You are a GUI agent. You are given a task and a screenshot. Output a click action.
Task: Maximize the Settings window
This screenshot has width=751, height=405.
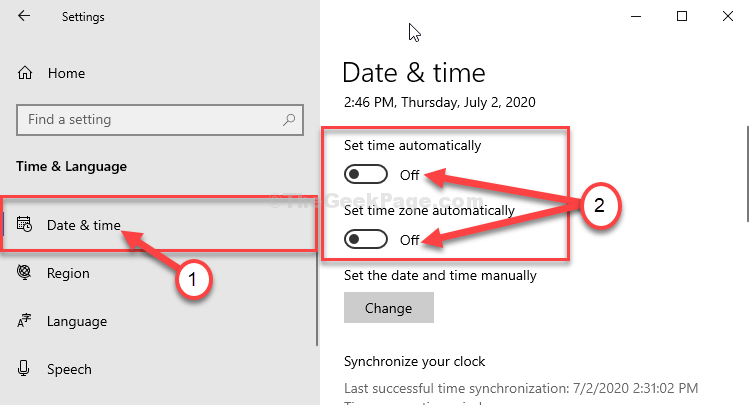click(682, 16)
